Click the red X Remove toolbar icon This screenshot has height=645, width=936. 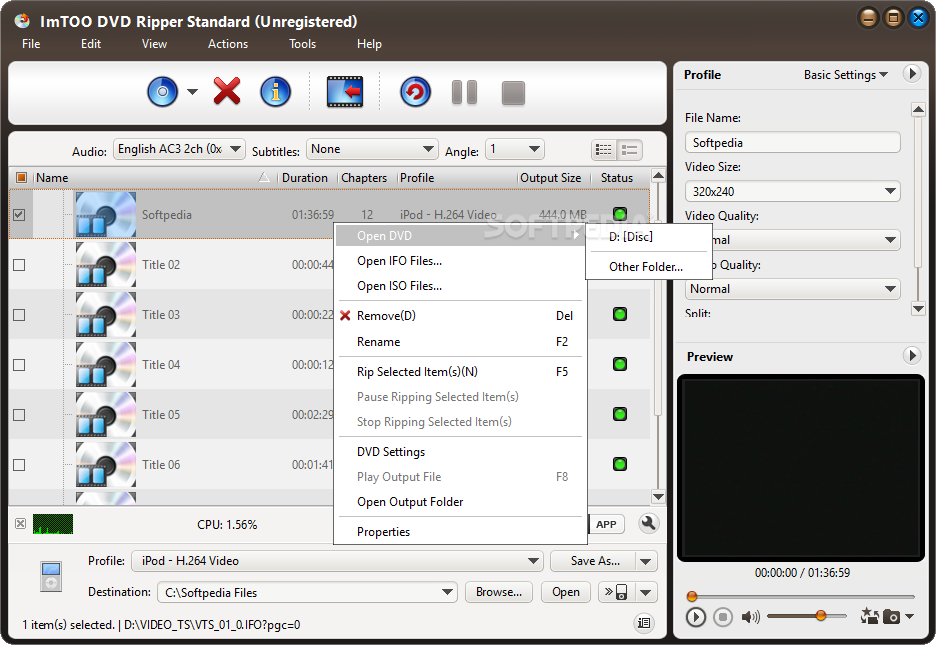click(x=227, y=91)
